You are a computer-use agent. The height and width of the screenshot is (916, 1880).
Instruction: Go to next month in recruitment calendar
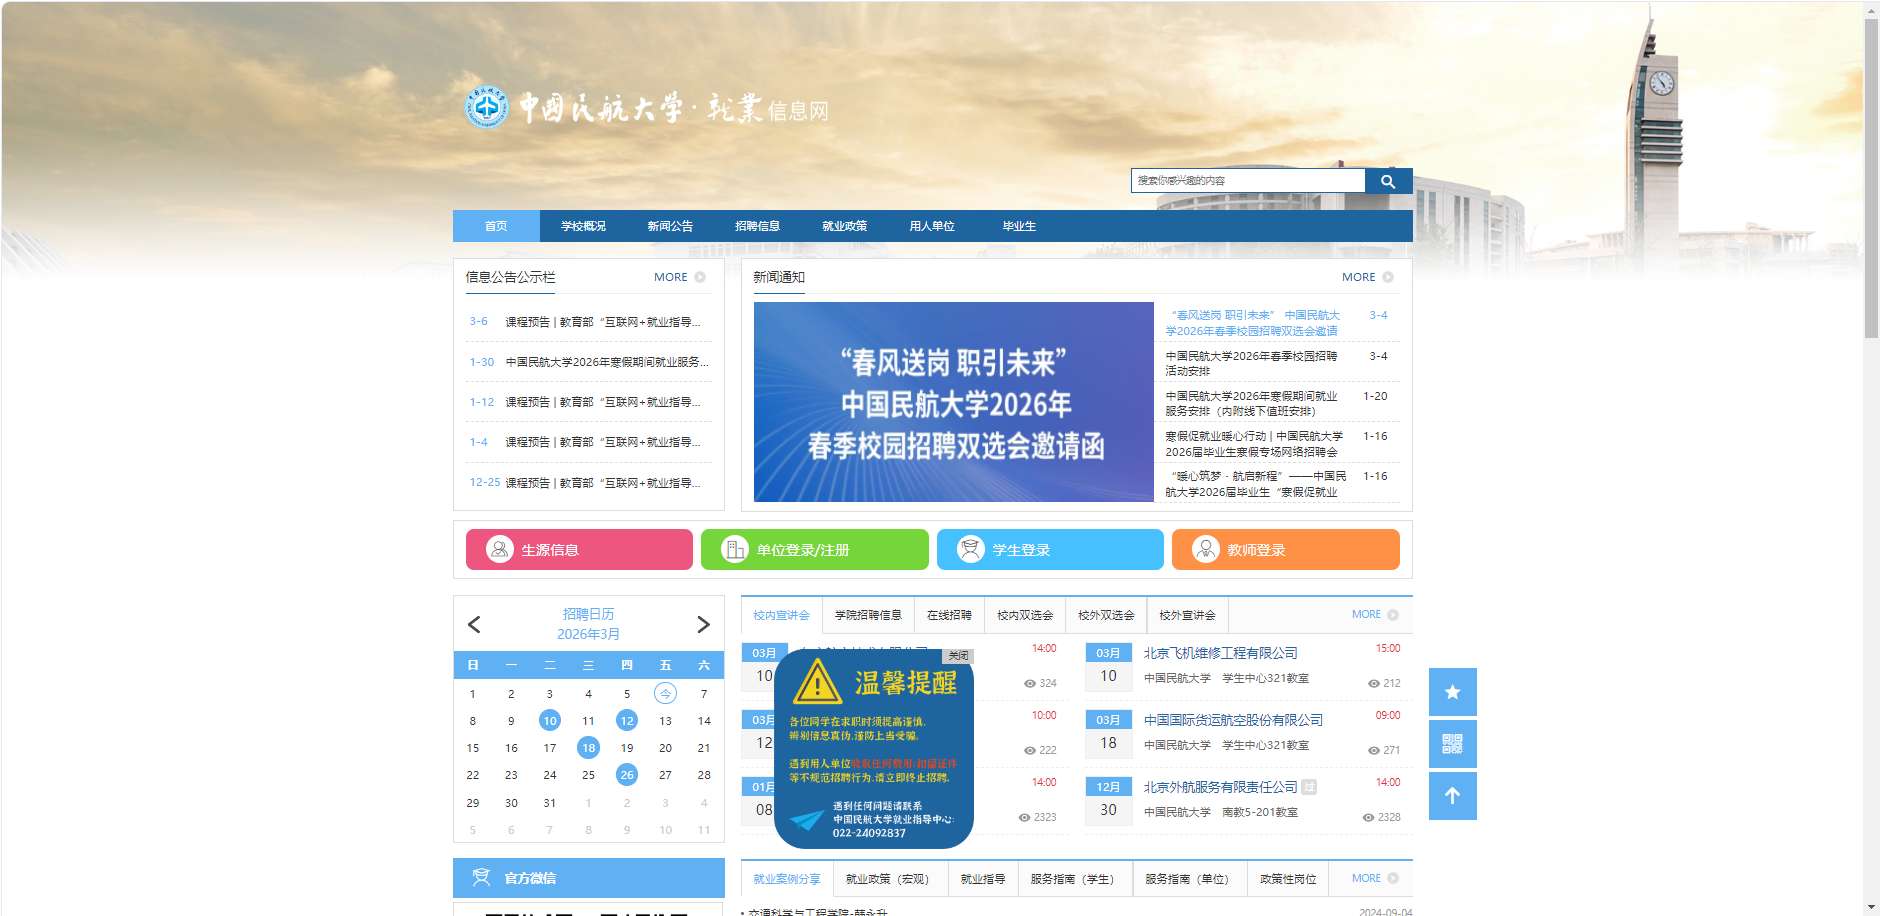pyautogui.click(x=703, y=624)
